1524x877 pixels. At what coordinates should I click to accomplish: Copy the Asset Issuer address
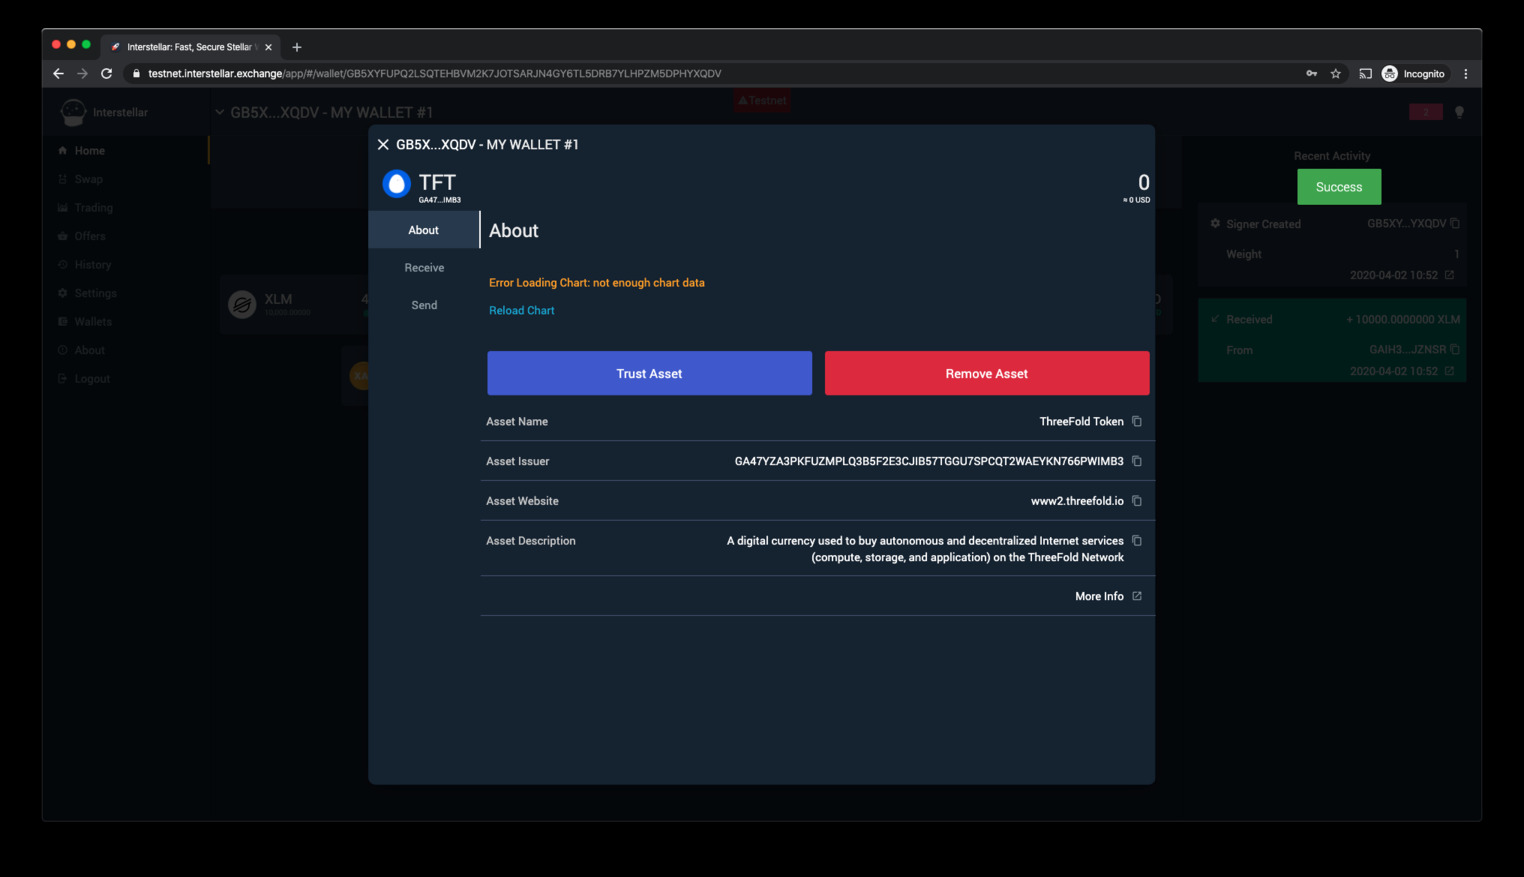click(x=1137, y=461)
